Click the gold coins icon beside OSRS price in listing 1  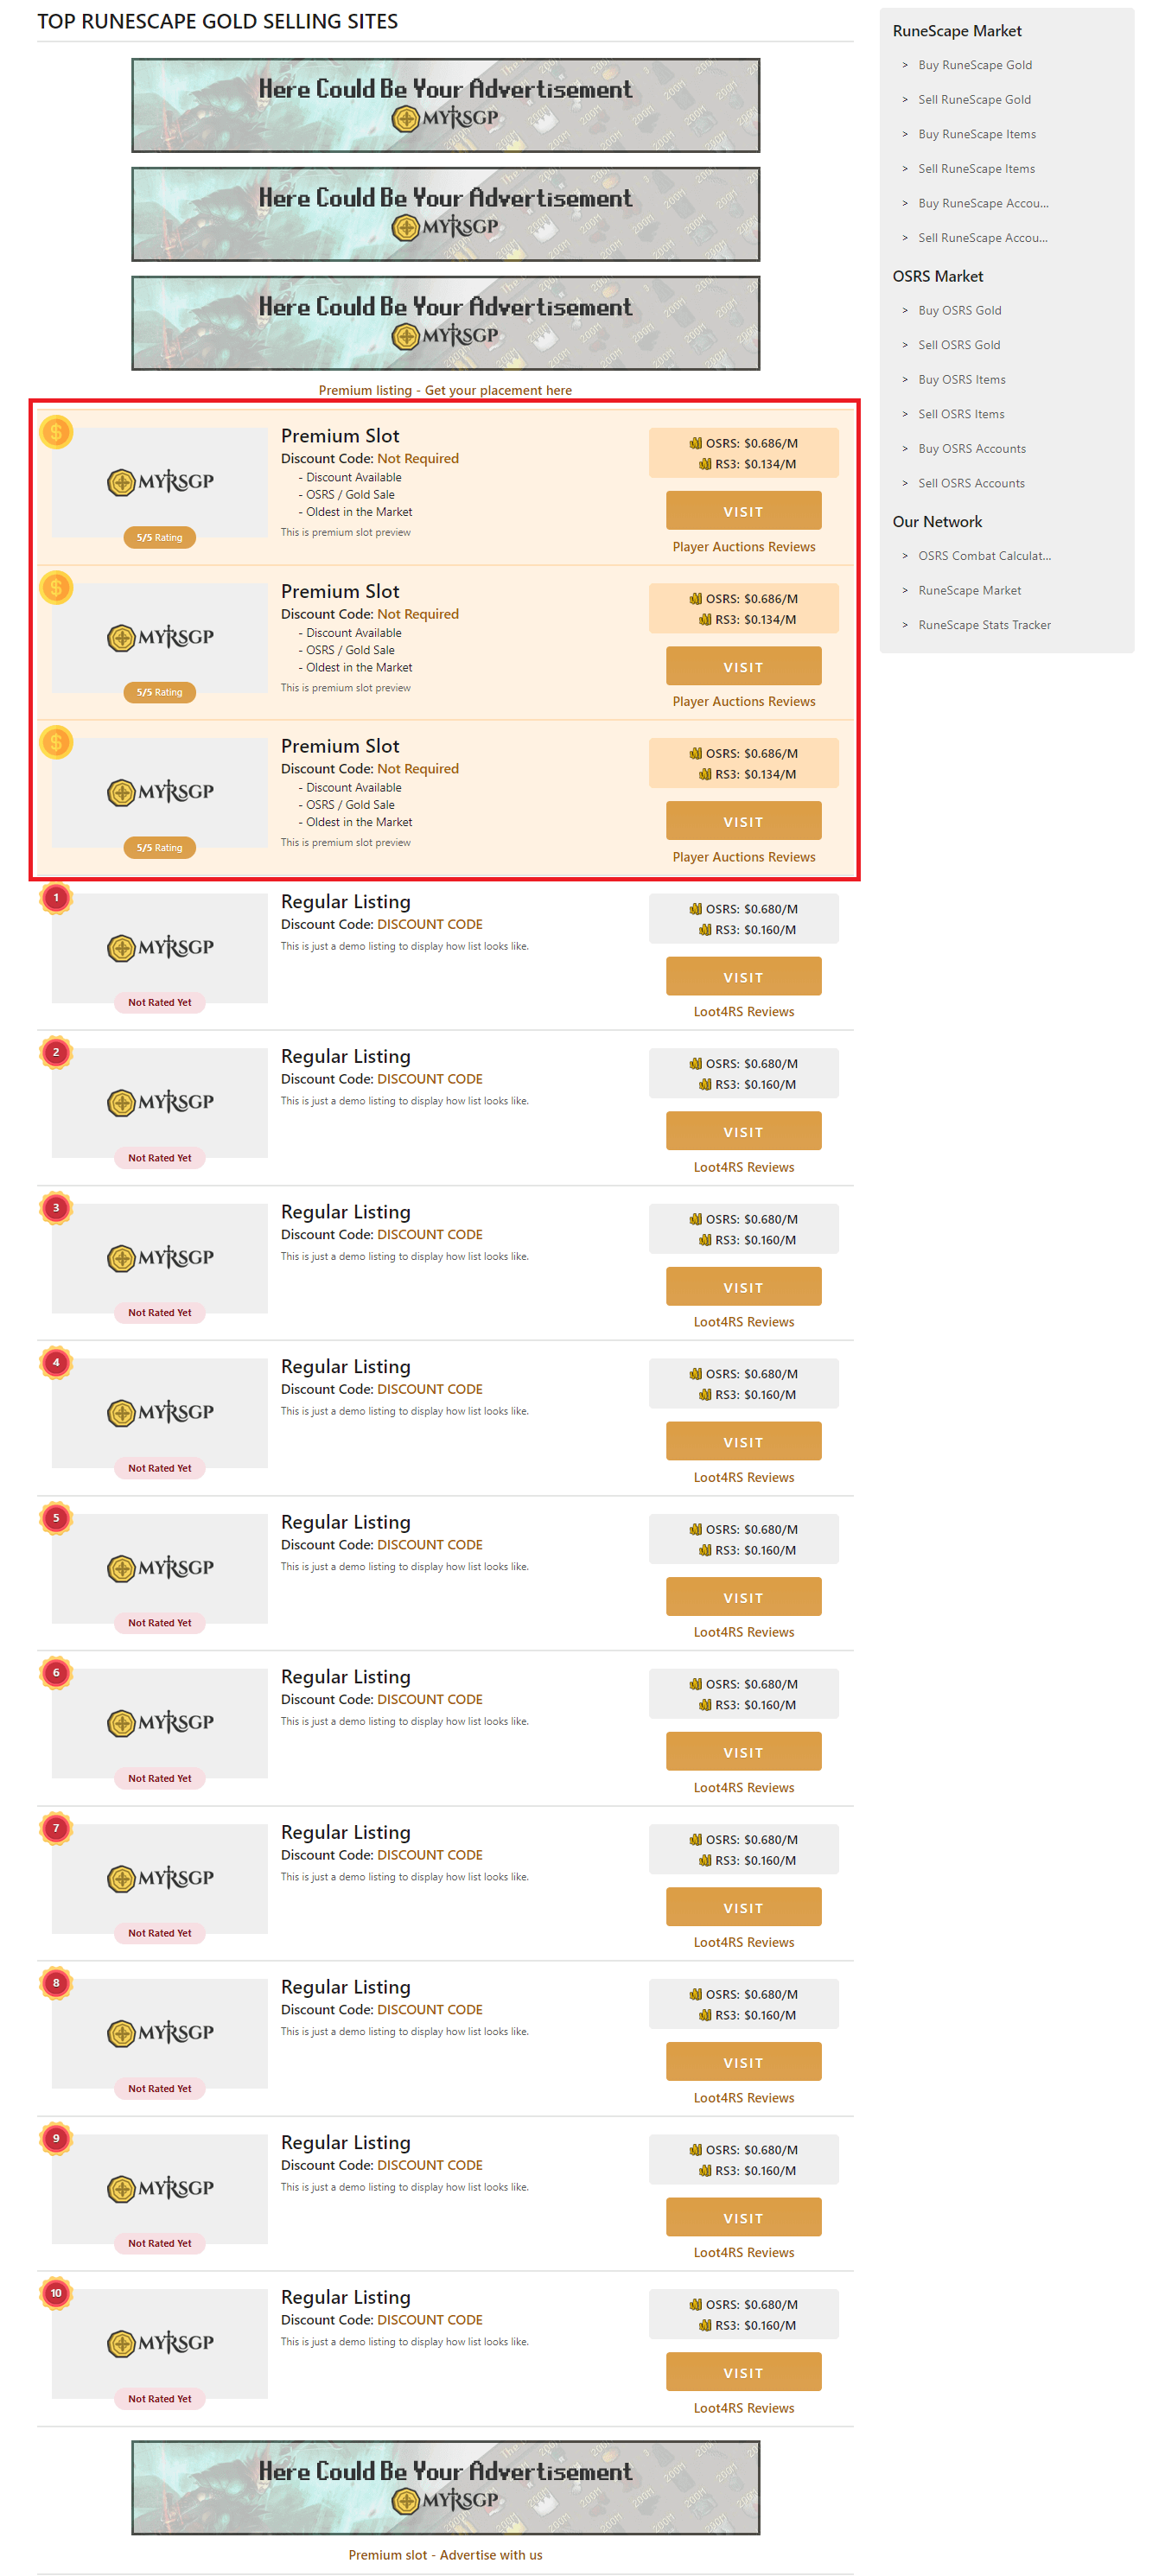coord(695,909)
